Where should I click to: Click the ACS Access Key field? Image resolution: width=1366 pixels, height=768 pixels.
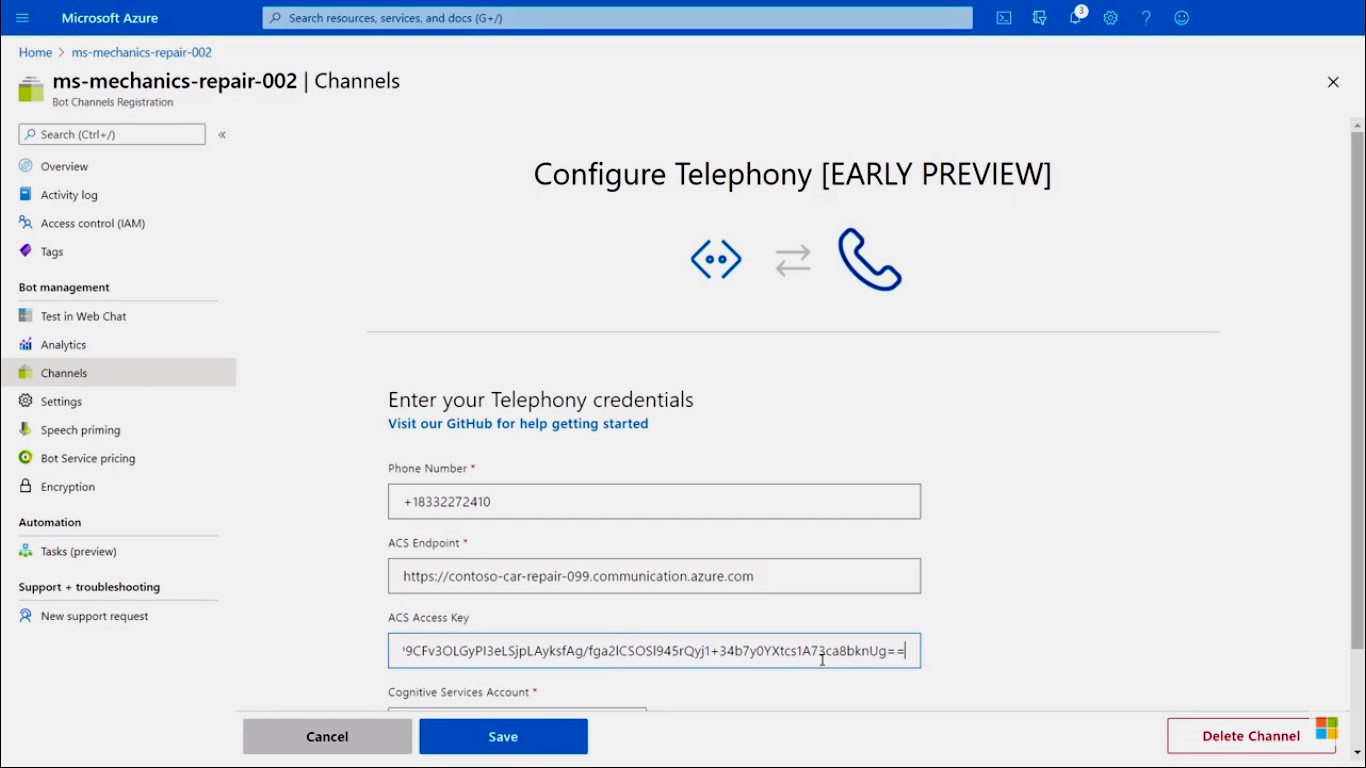pyautogui.click(x=654, y=651)
